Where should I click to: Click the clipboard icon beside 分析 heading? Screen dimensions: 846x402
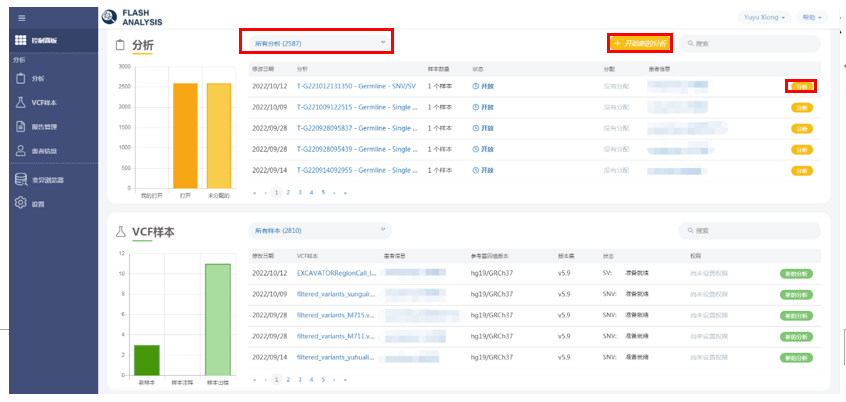click(x=121, y=45)
